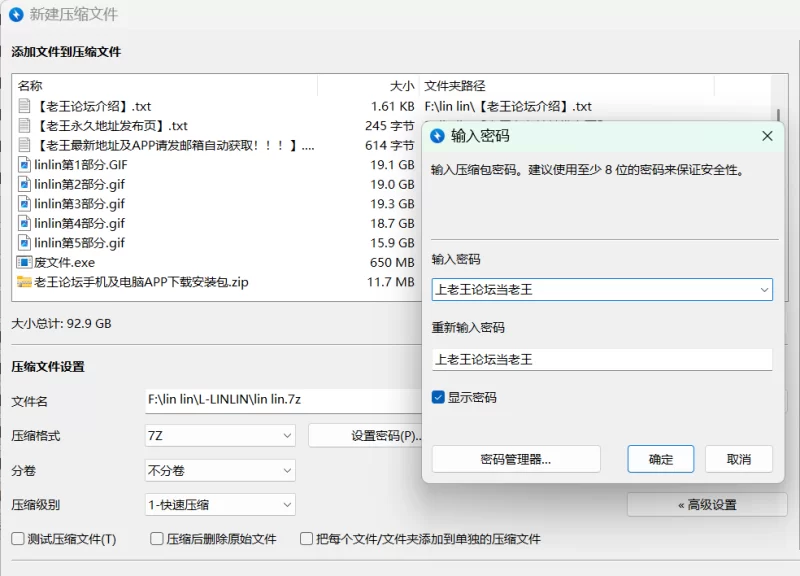Viewport: 800px width, 576px height.
Task: Click the 650 MB size cell
Action: pyautogui.click(x=392, y=262)
